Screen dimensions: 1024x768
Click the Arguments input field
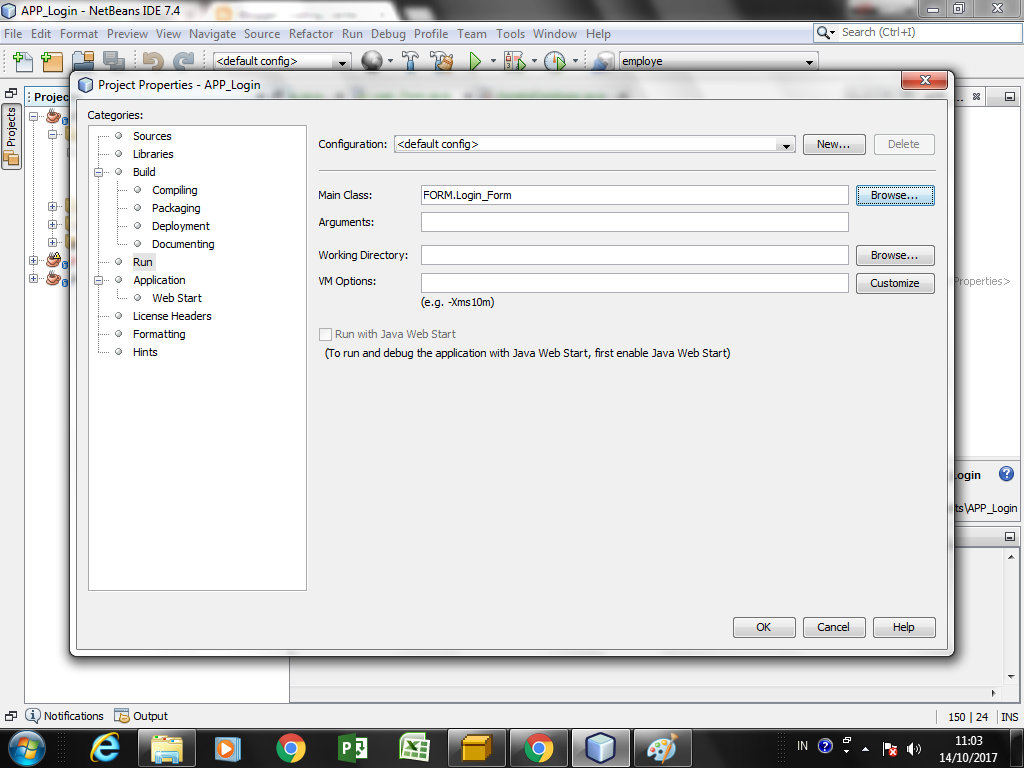click(x=635, y=222)
